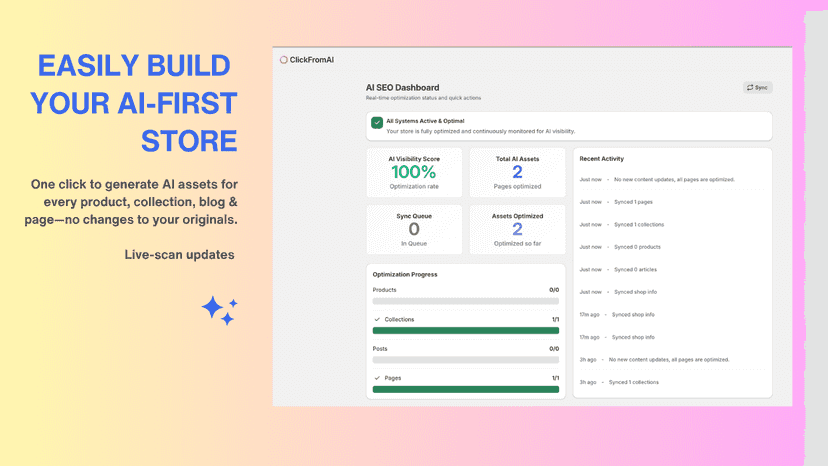The height and width of the screenshot is (466, 828).
Task: Open the AI Visibility Score 100% card
Action: (414, 172)
